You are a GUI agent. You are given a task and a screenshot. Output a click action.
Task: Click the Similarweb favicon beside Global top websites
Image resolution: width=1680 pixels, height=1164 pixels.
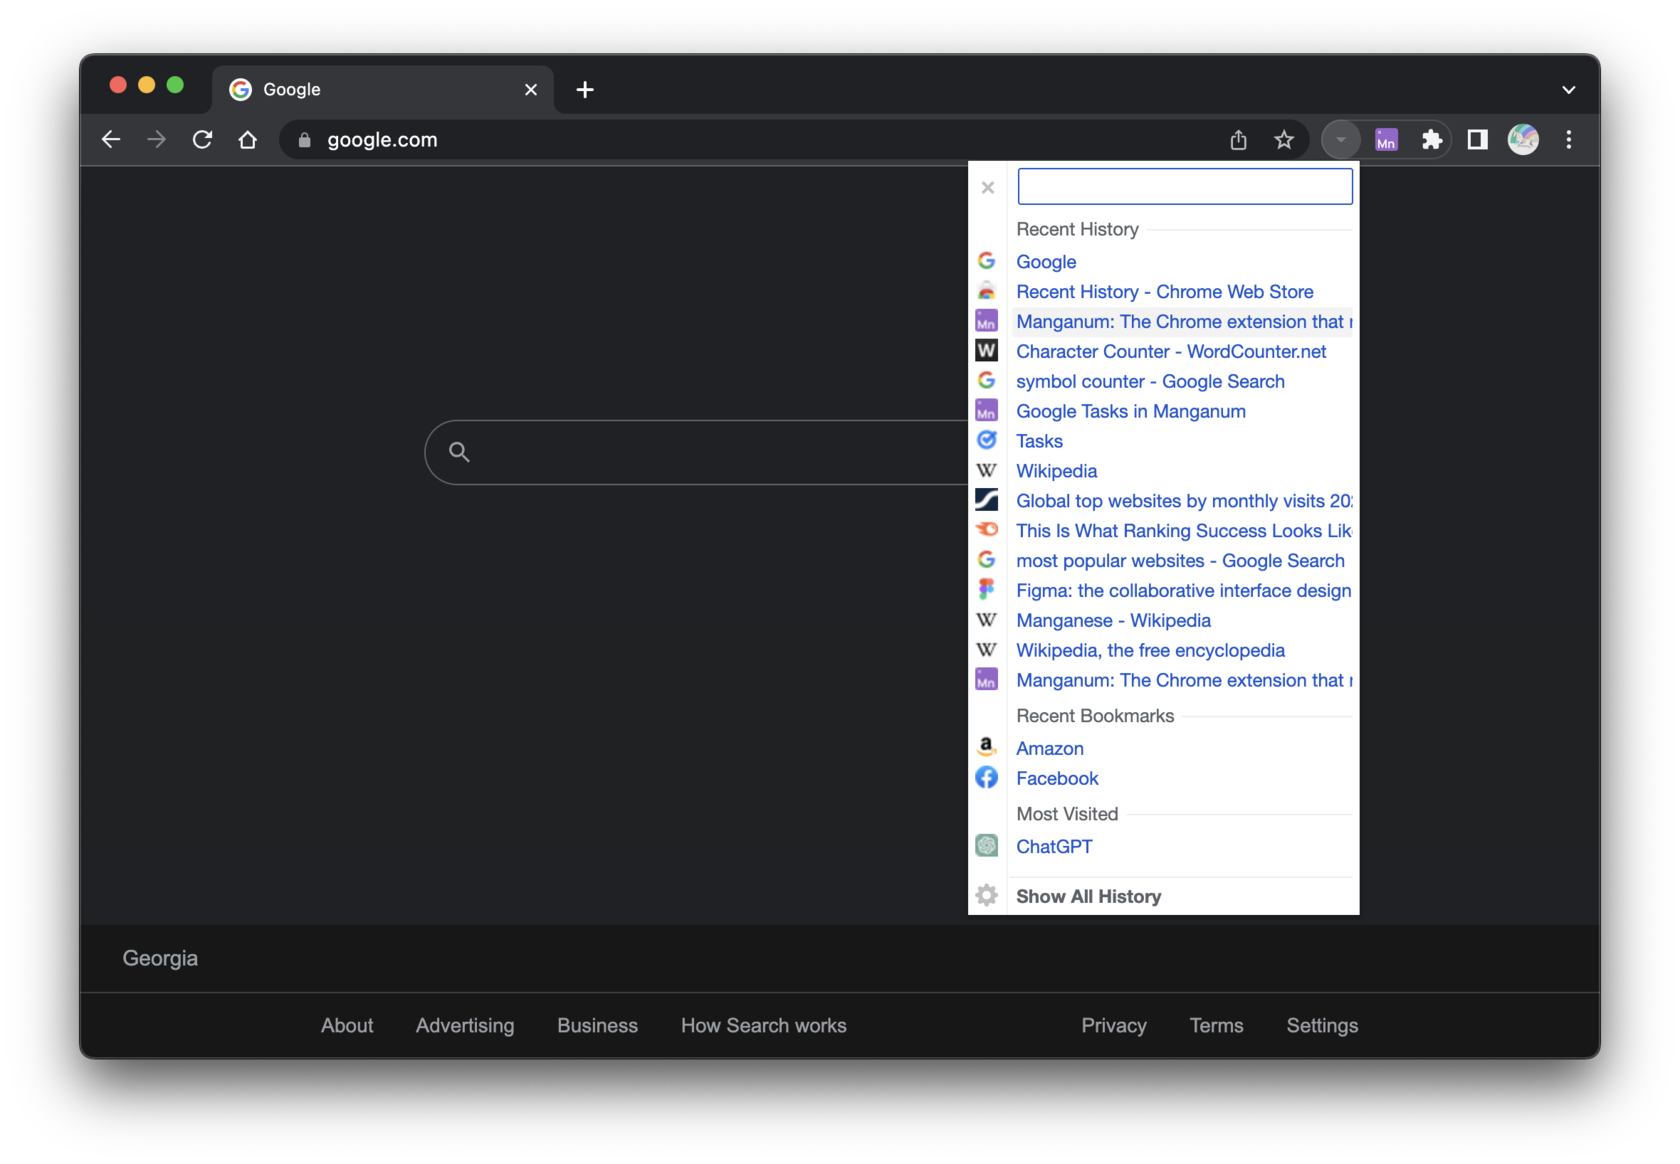tap(986, 500)
